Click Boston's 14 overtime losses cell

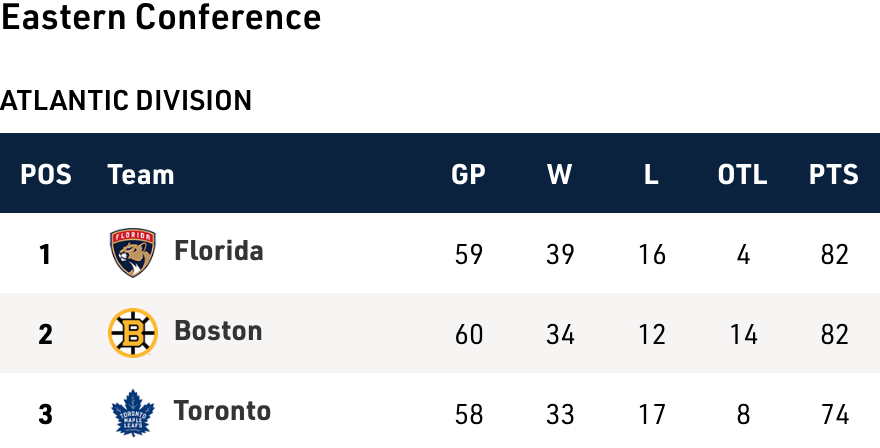pyautogui.click(x=743, y=334)
